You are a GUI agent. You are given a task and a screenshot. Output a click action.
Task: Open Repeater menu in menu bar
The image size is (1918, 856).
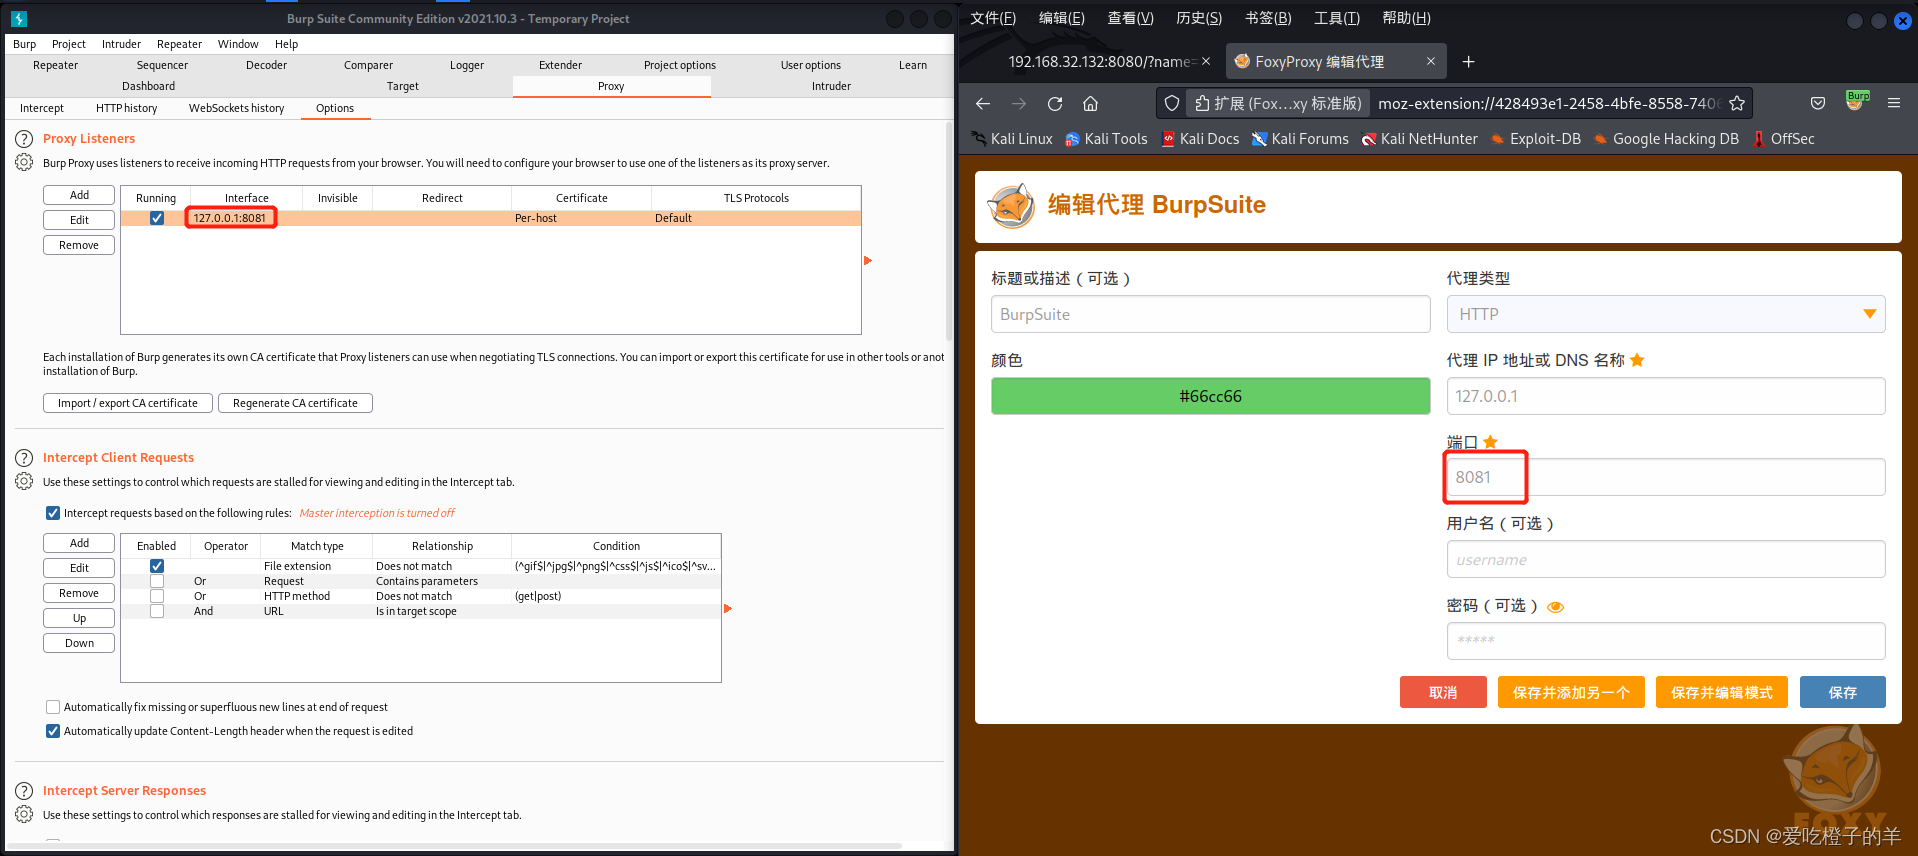point(179,44)
